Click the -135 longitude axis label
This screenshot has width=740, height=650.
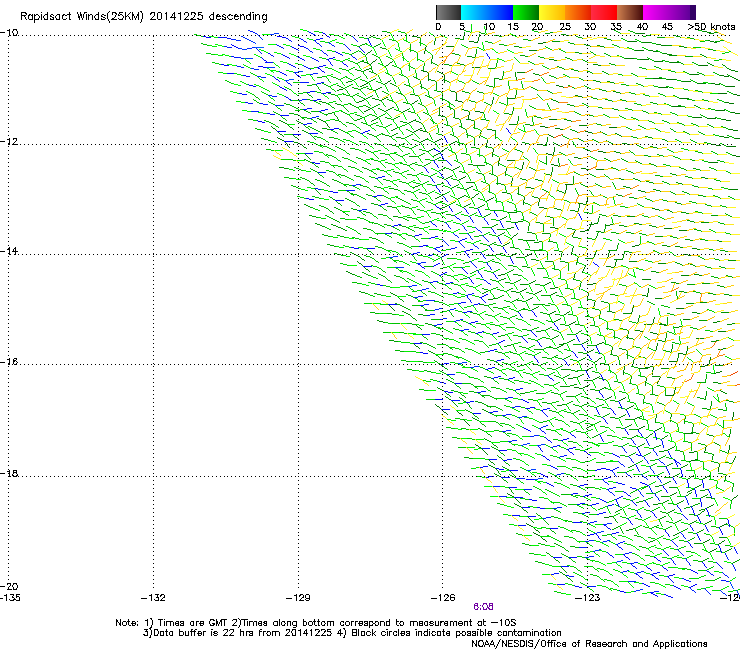(10, 598)
